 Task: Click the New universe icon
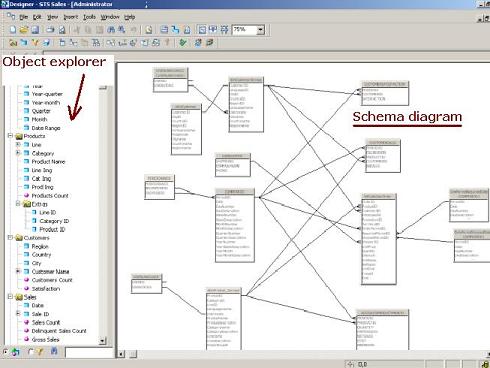(x=12, y=30)
